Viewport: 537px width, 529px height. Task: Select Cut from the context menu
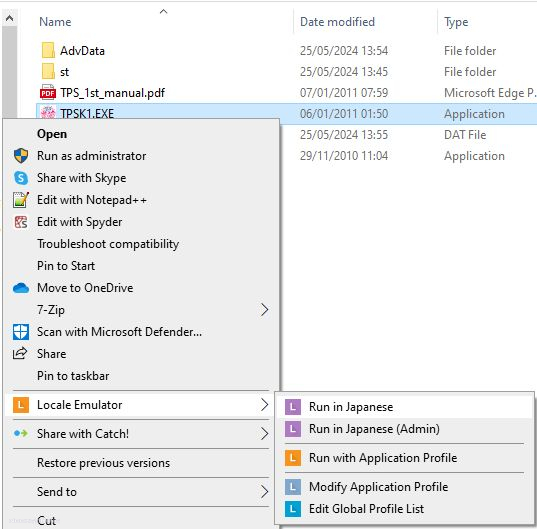[x=141, y=520]
